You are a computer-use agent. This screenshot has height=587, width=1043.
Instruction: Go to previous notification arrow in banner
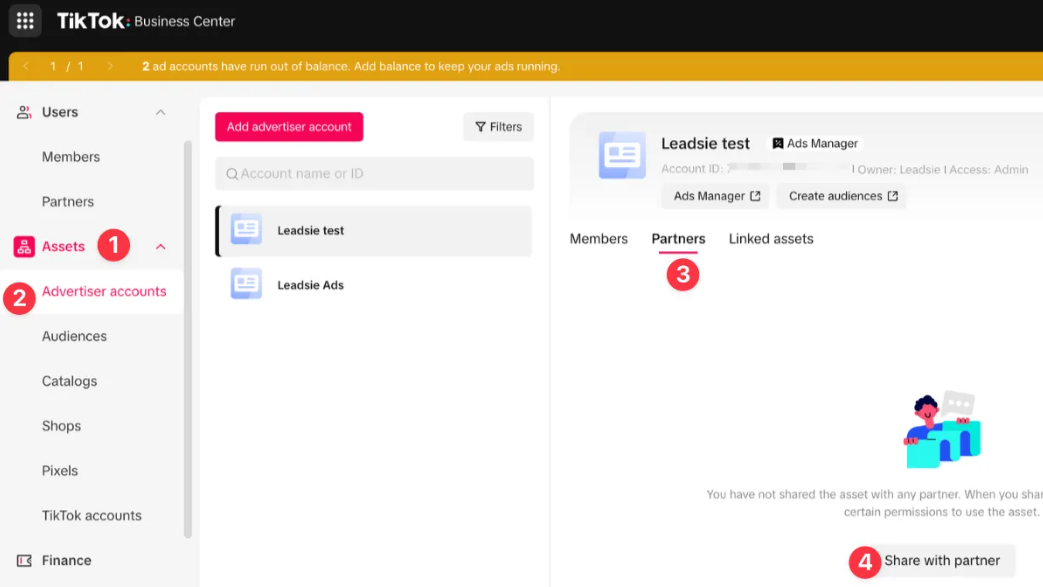click(26, 66)
